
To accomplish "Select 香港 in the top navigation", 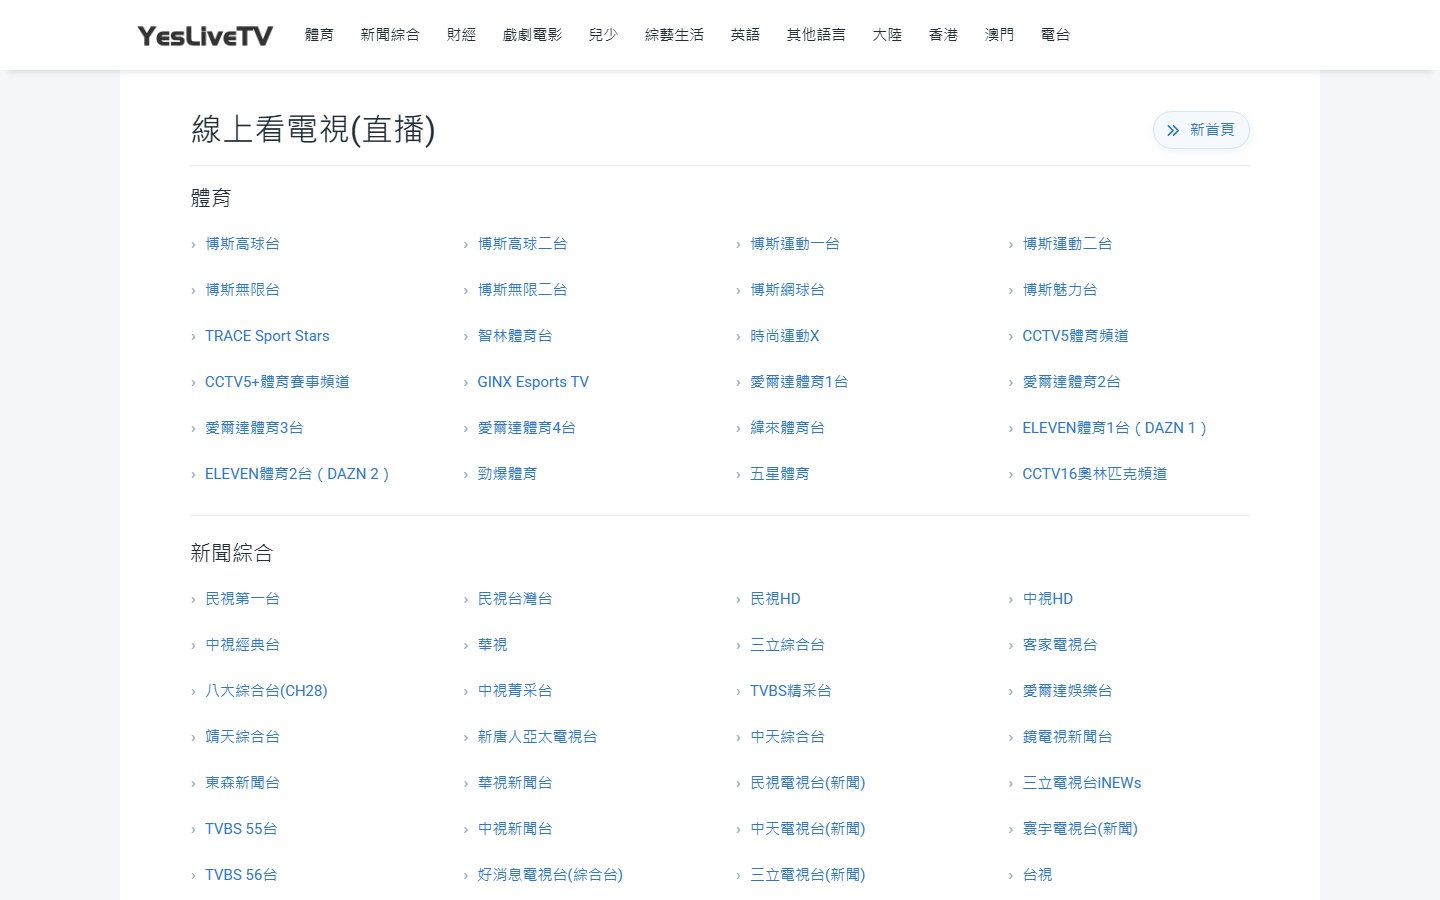I will pyautogui.click(x=943, y=35).
